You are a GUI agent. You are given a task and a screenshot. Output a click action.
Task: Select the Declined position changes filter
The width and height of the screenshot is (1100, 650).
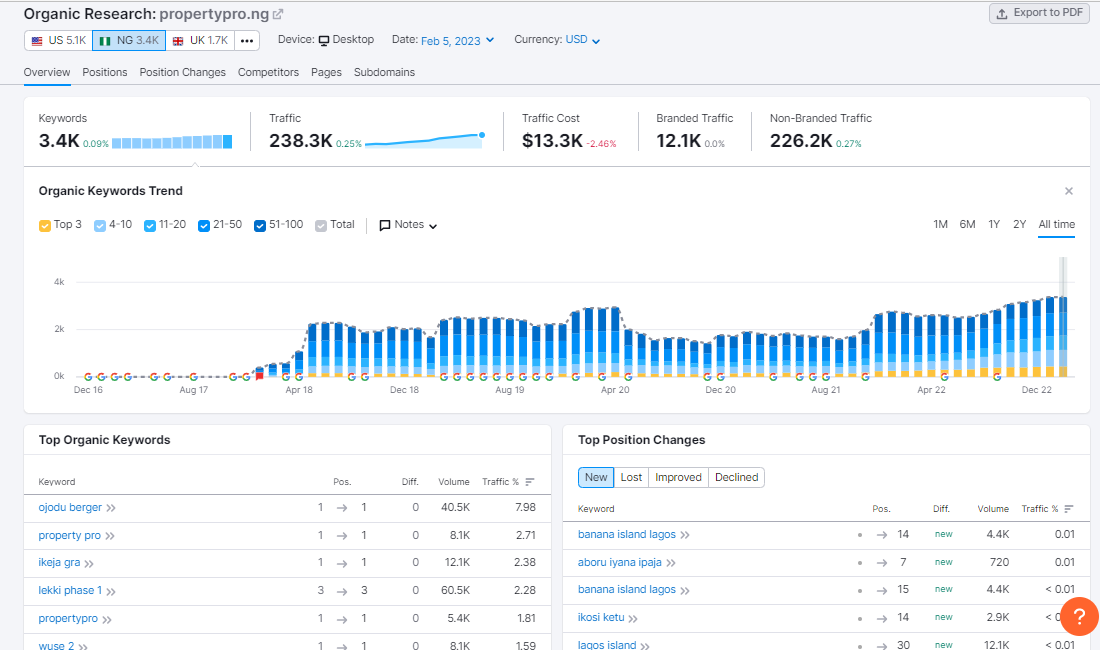tap(737, 478)
